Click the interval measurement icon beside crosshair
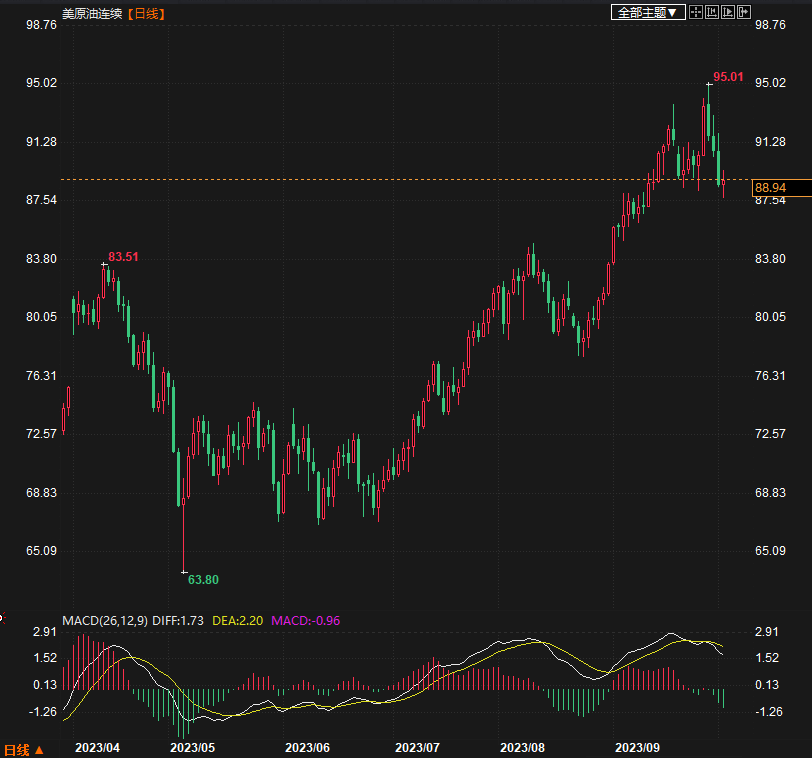The width and height of the screenshot is (812, 758). click(x=712, y=12)
